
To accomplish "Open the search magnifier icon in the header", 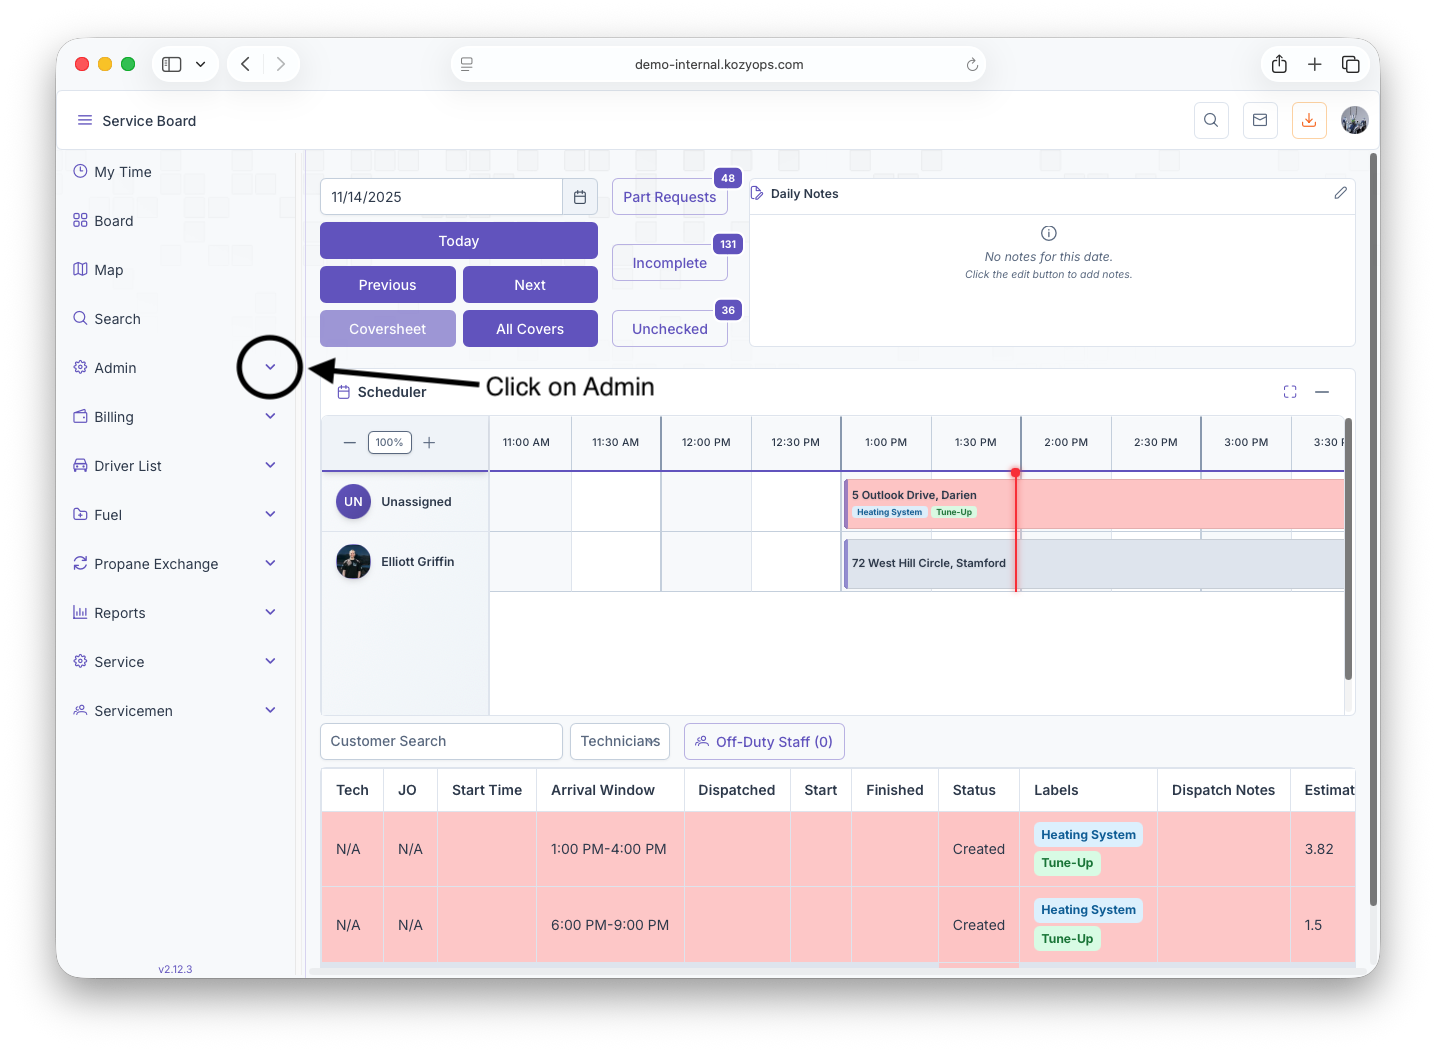I will [1211, 121].
